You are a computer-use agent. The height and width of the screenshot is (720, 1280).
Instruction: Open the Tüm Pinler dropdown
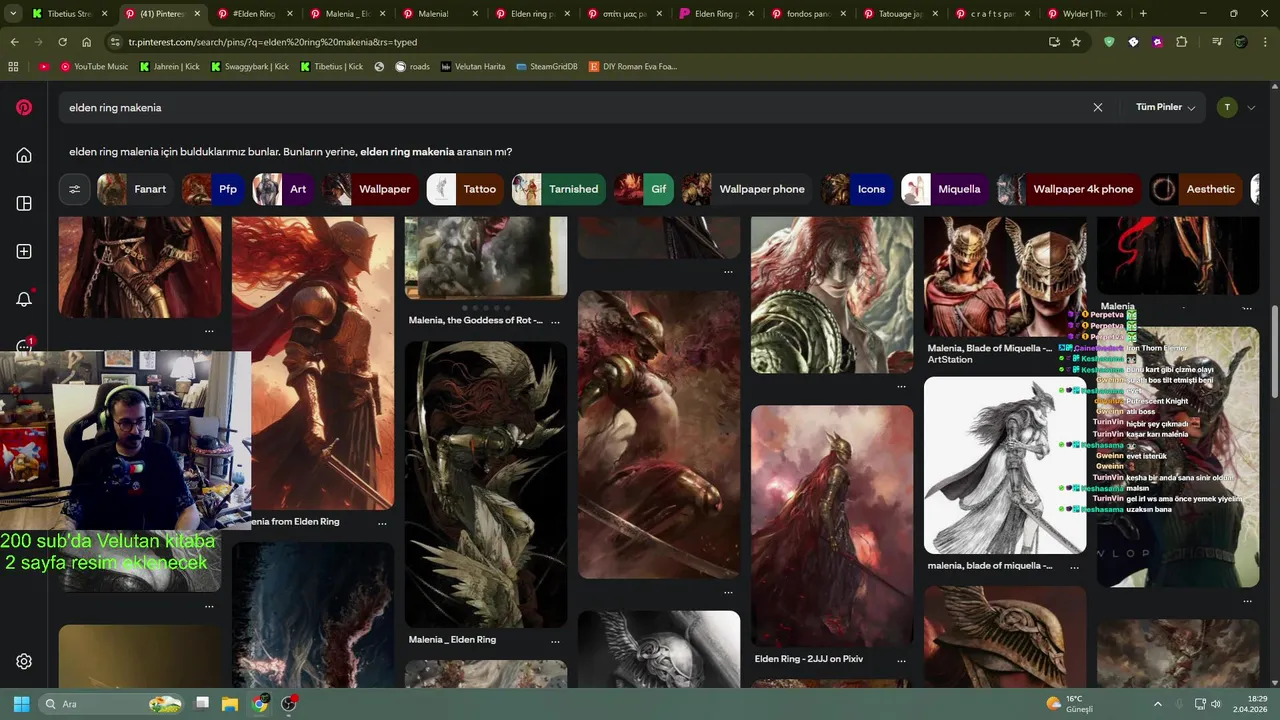1165,107
